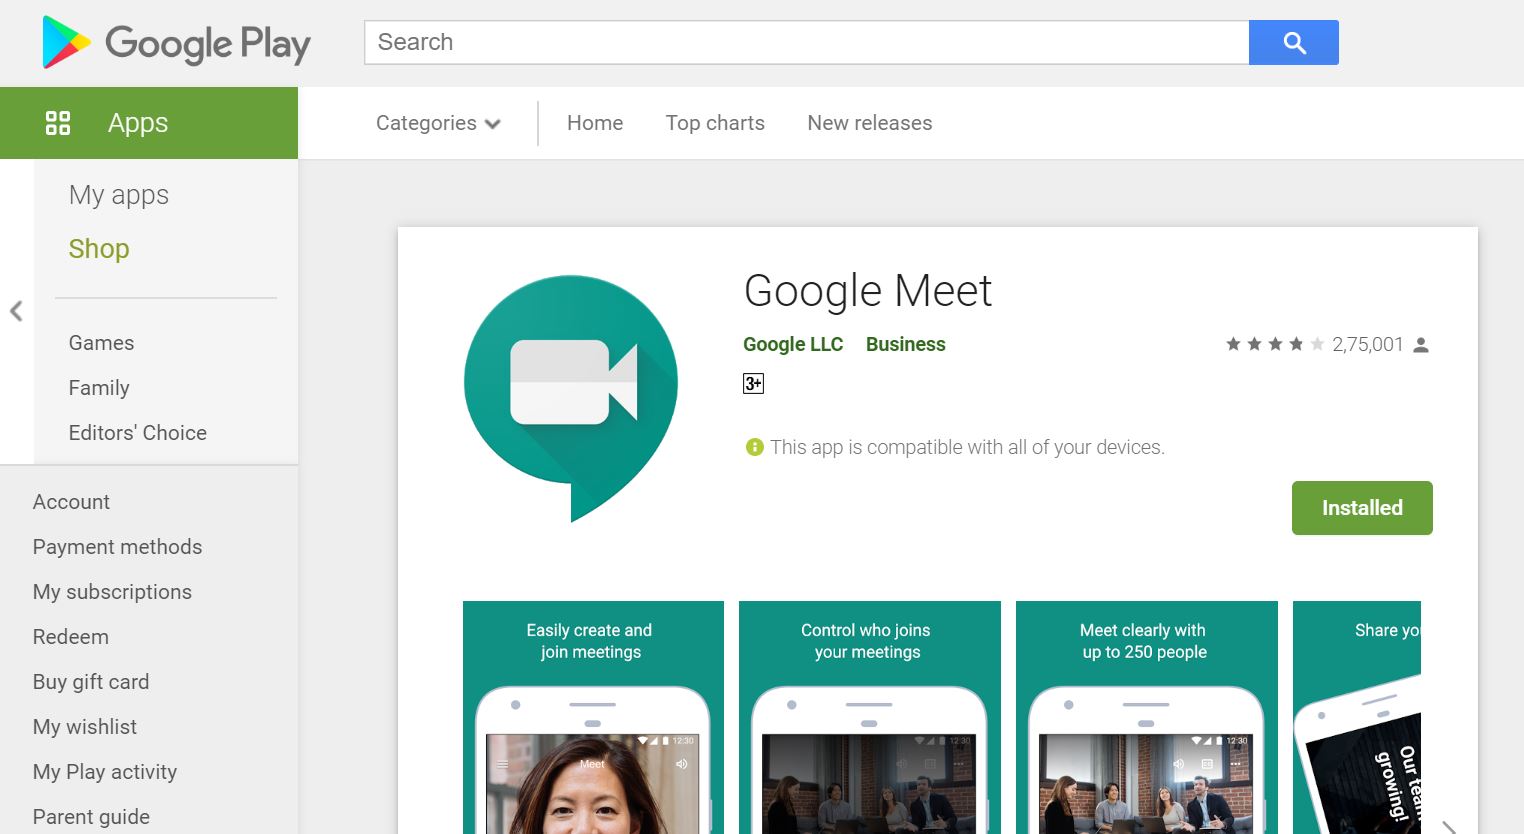Image resolution: width=1524 pixels, height=834 pixels.
Task: Click the Apps grid icon
Action: tap(58, 123)
